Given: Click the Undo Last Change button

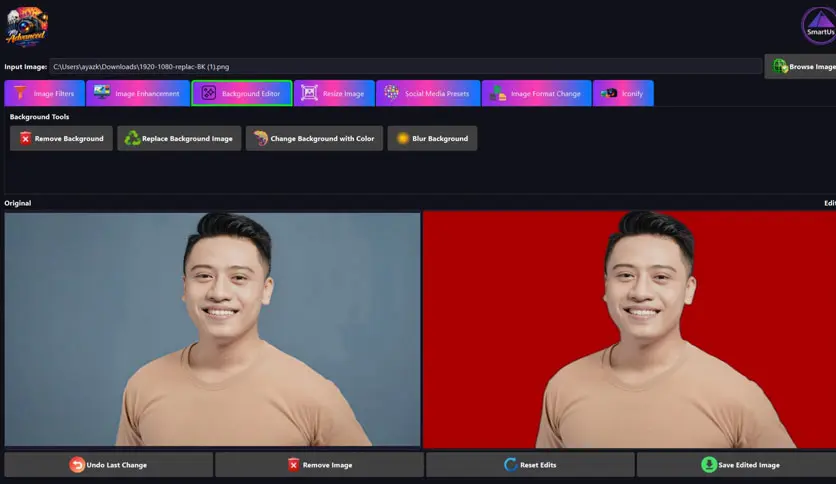Looking at the screenshot, I should click(x=109, y=465).
